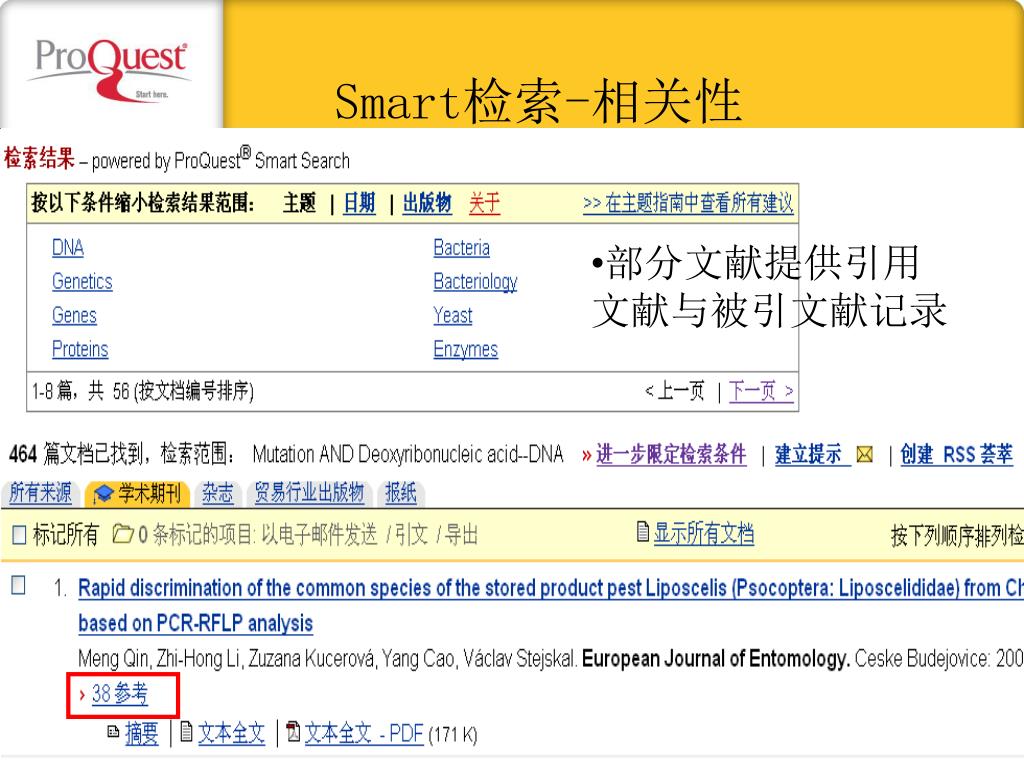This screenshot has width=1024, height=768.
Task: Open the 关于 link
Action: [485, 203]
